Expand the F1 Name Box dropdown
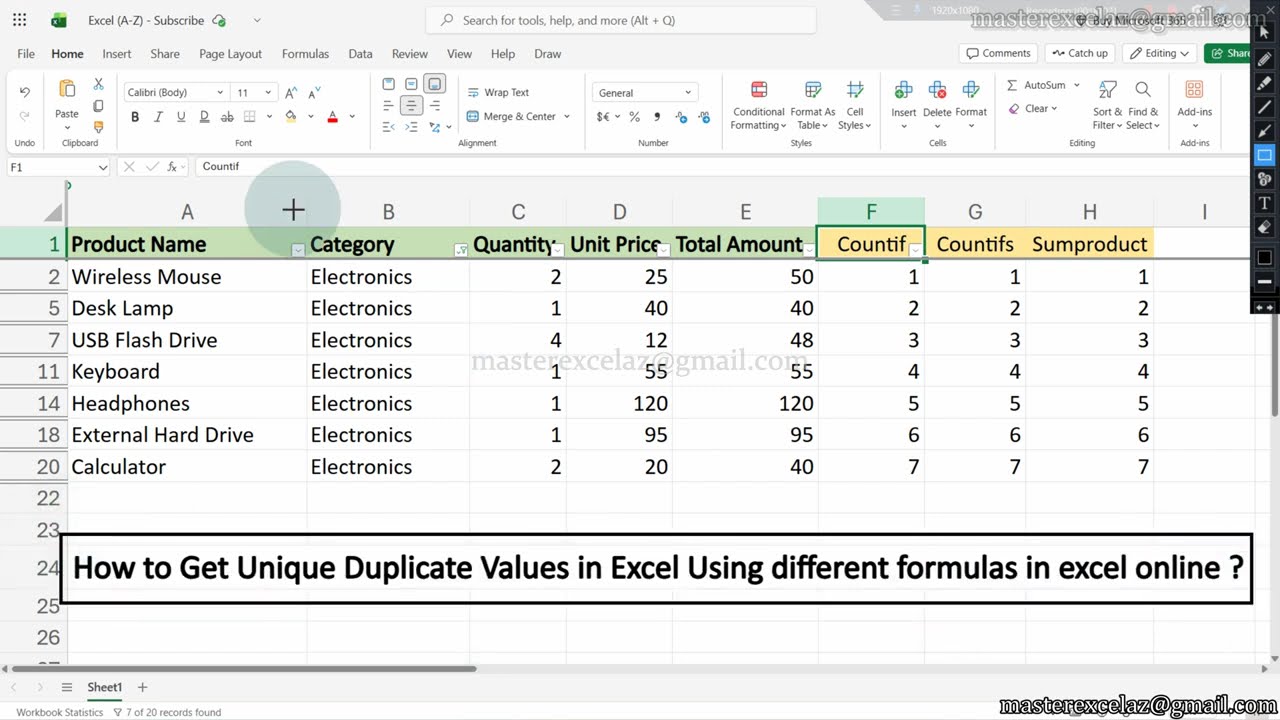 tap(103, 167)
